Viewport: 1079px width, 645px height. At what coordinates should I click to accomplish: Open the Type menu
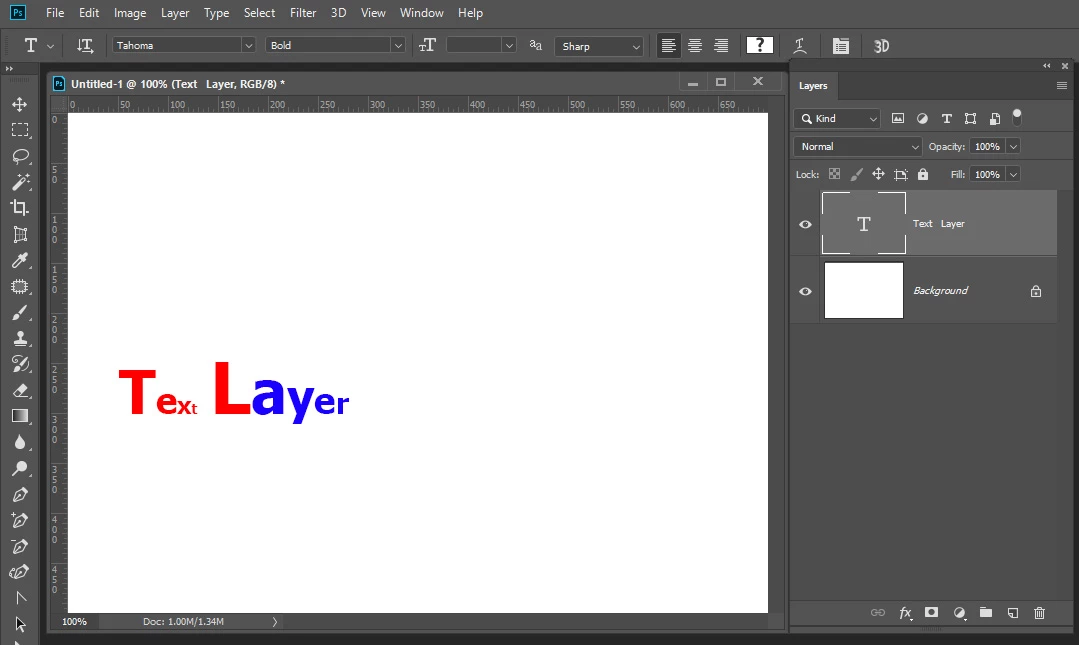[216, 13]
